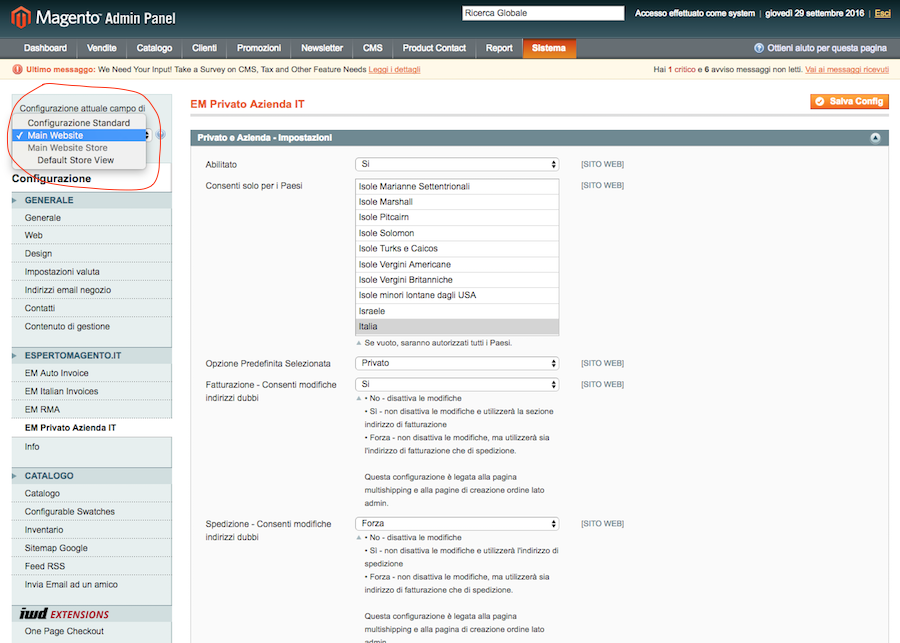Open the Catalogo menu

154,48
